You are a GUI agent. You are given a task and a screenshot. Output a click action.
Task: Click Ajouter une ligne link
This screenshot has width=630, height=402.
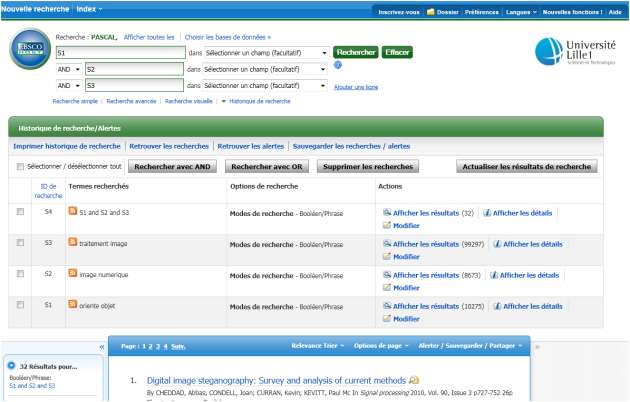pos(356,87)
